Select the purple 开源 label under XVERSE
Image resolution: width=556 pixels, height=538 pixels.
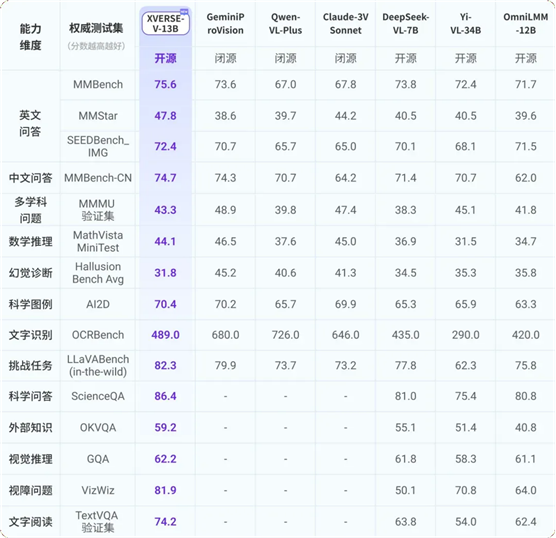(x=165, y=58)
